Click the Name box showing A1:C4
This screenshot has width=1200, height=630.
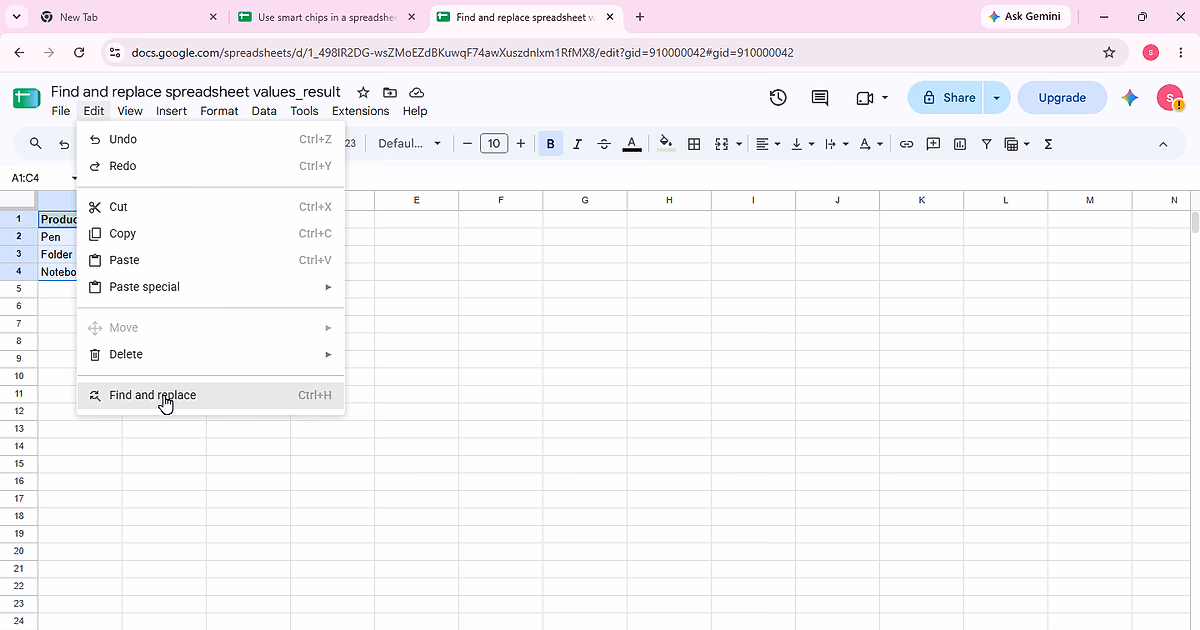[x=37, y=178]
